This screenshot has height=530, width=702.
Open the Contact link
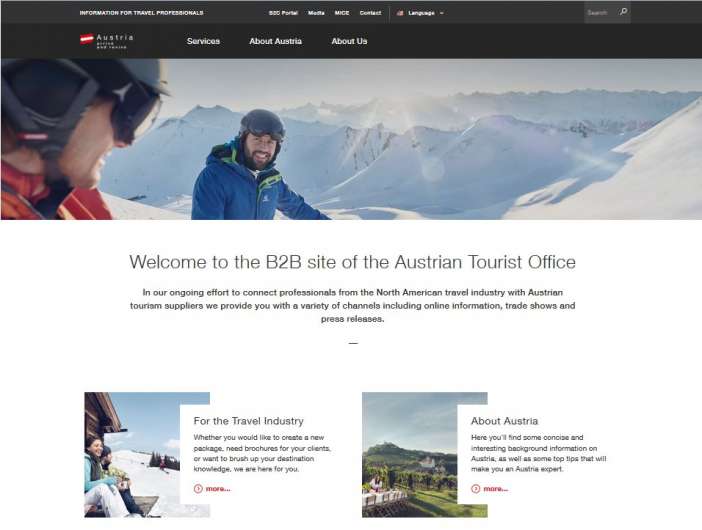click(370, 13)
